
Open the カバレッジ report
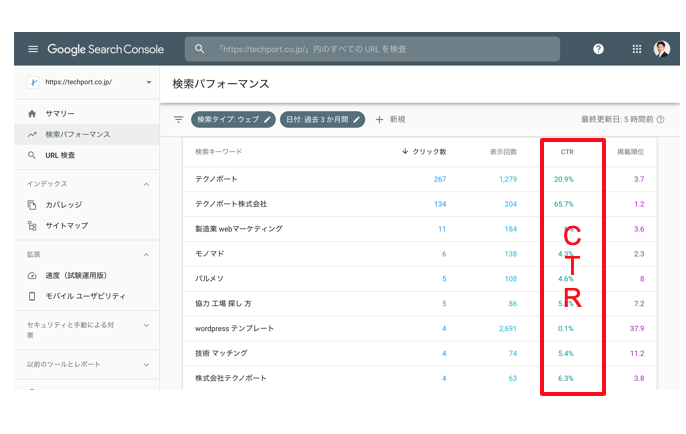click(x=62, y=205)
